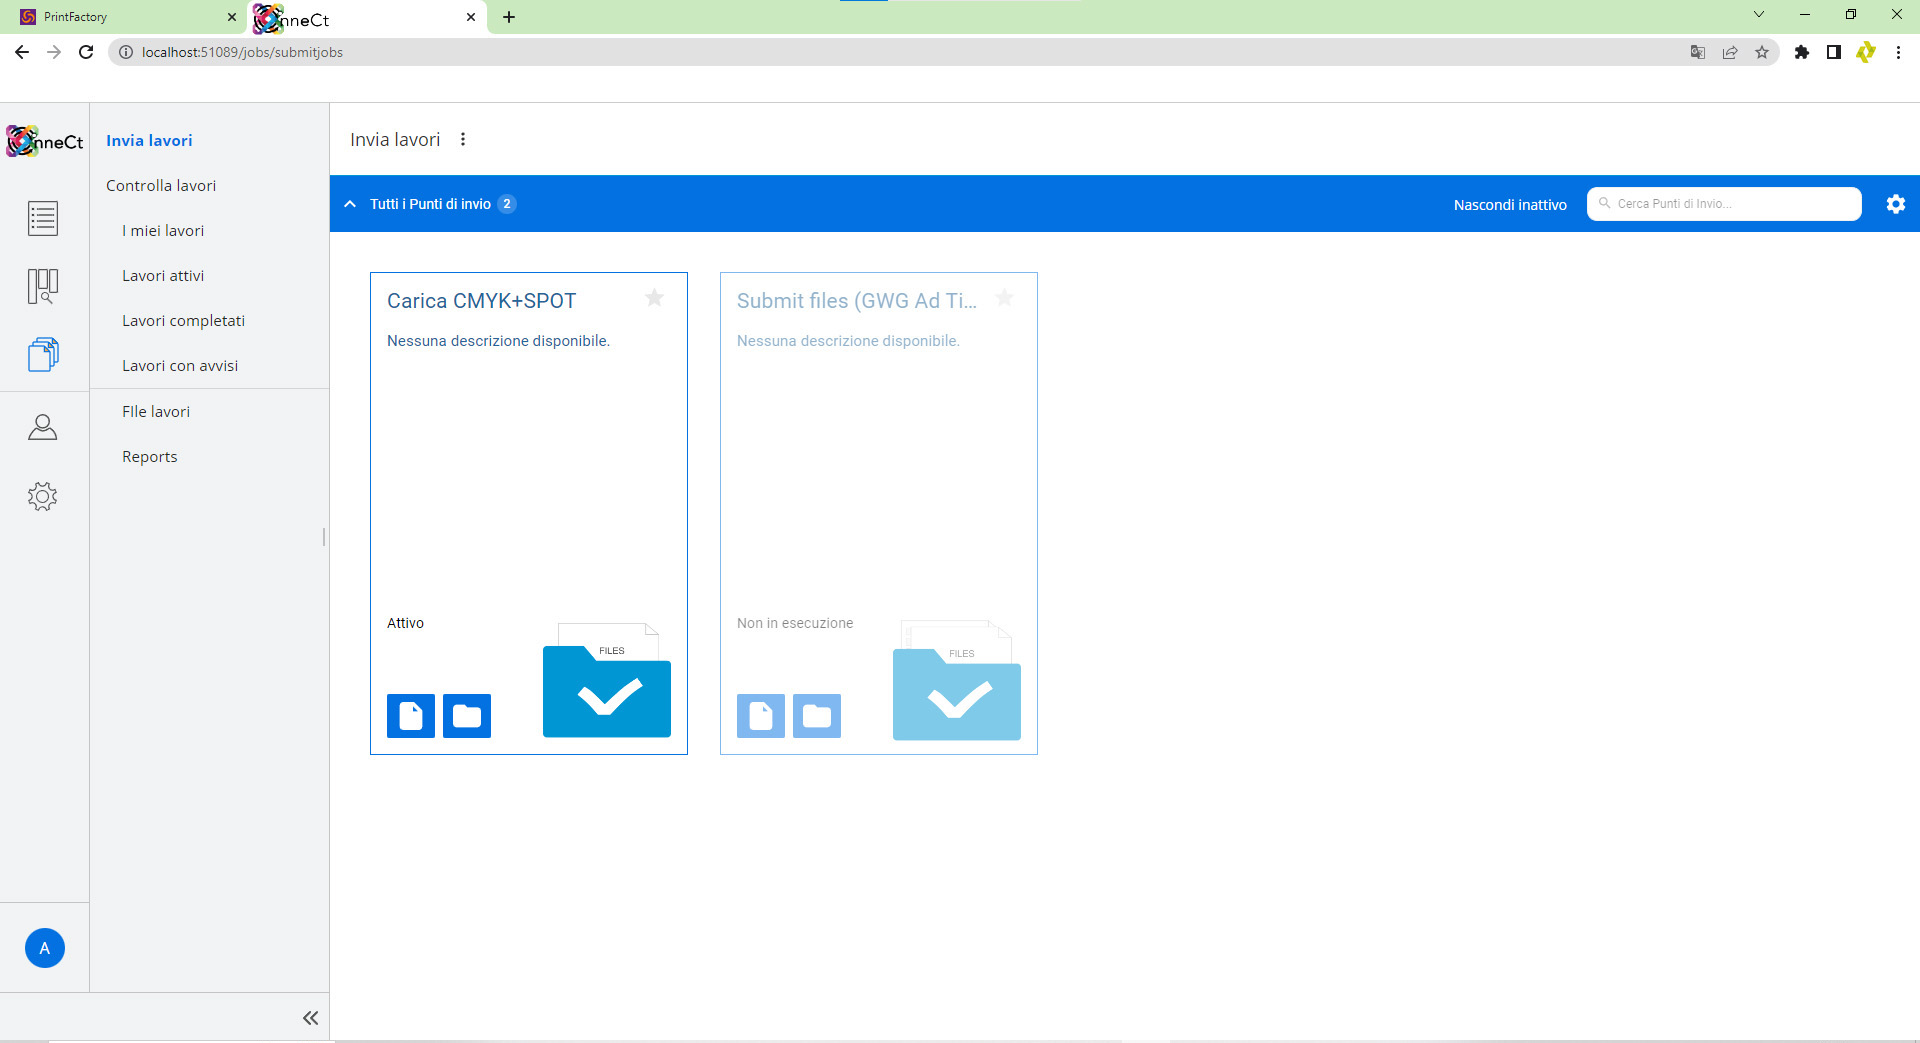Open the gear settings sidebar icon
The width and height of the screenshot is (1920, 1043).
pos(43,496)
